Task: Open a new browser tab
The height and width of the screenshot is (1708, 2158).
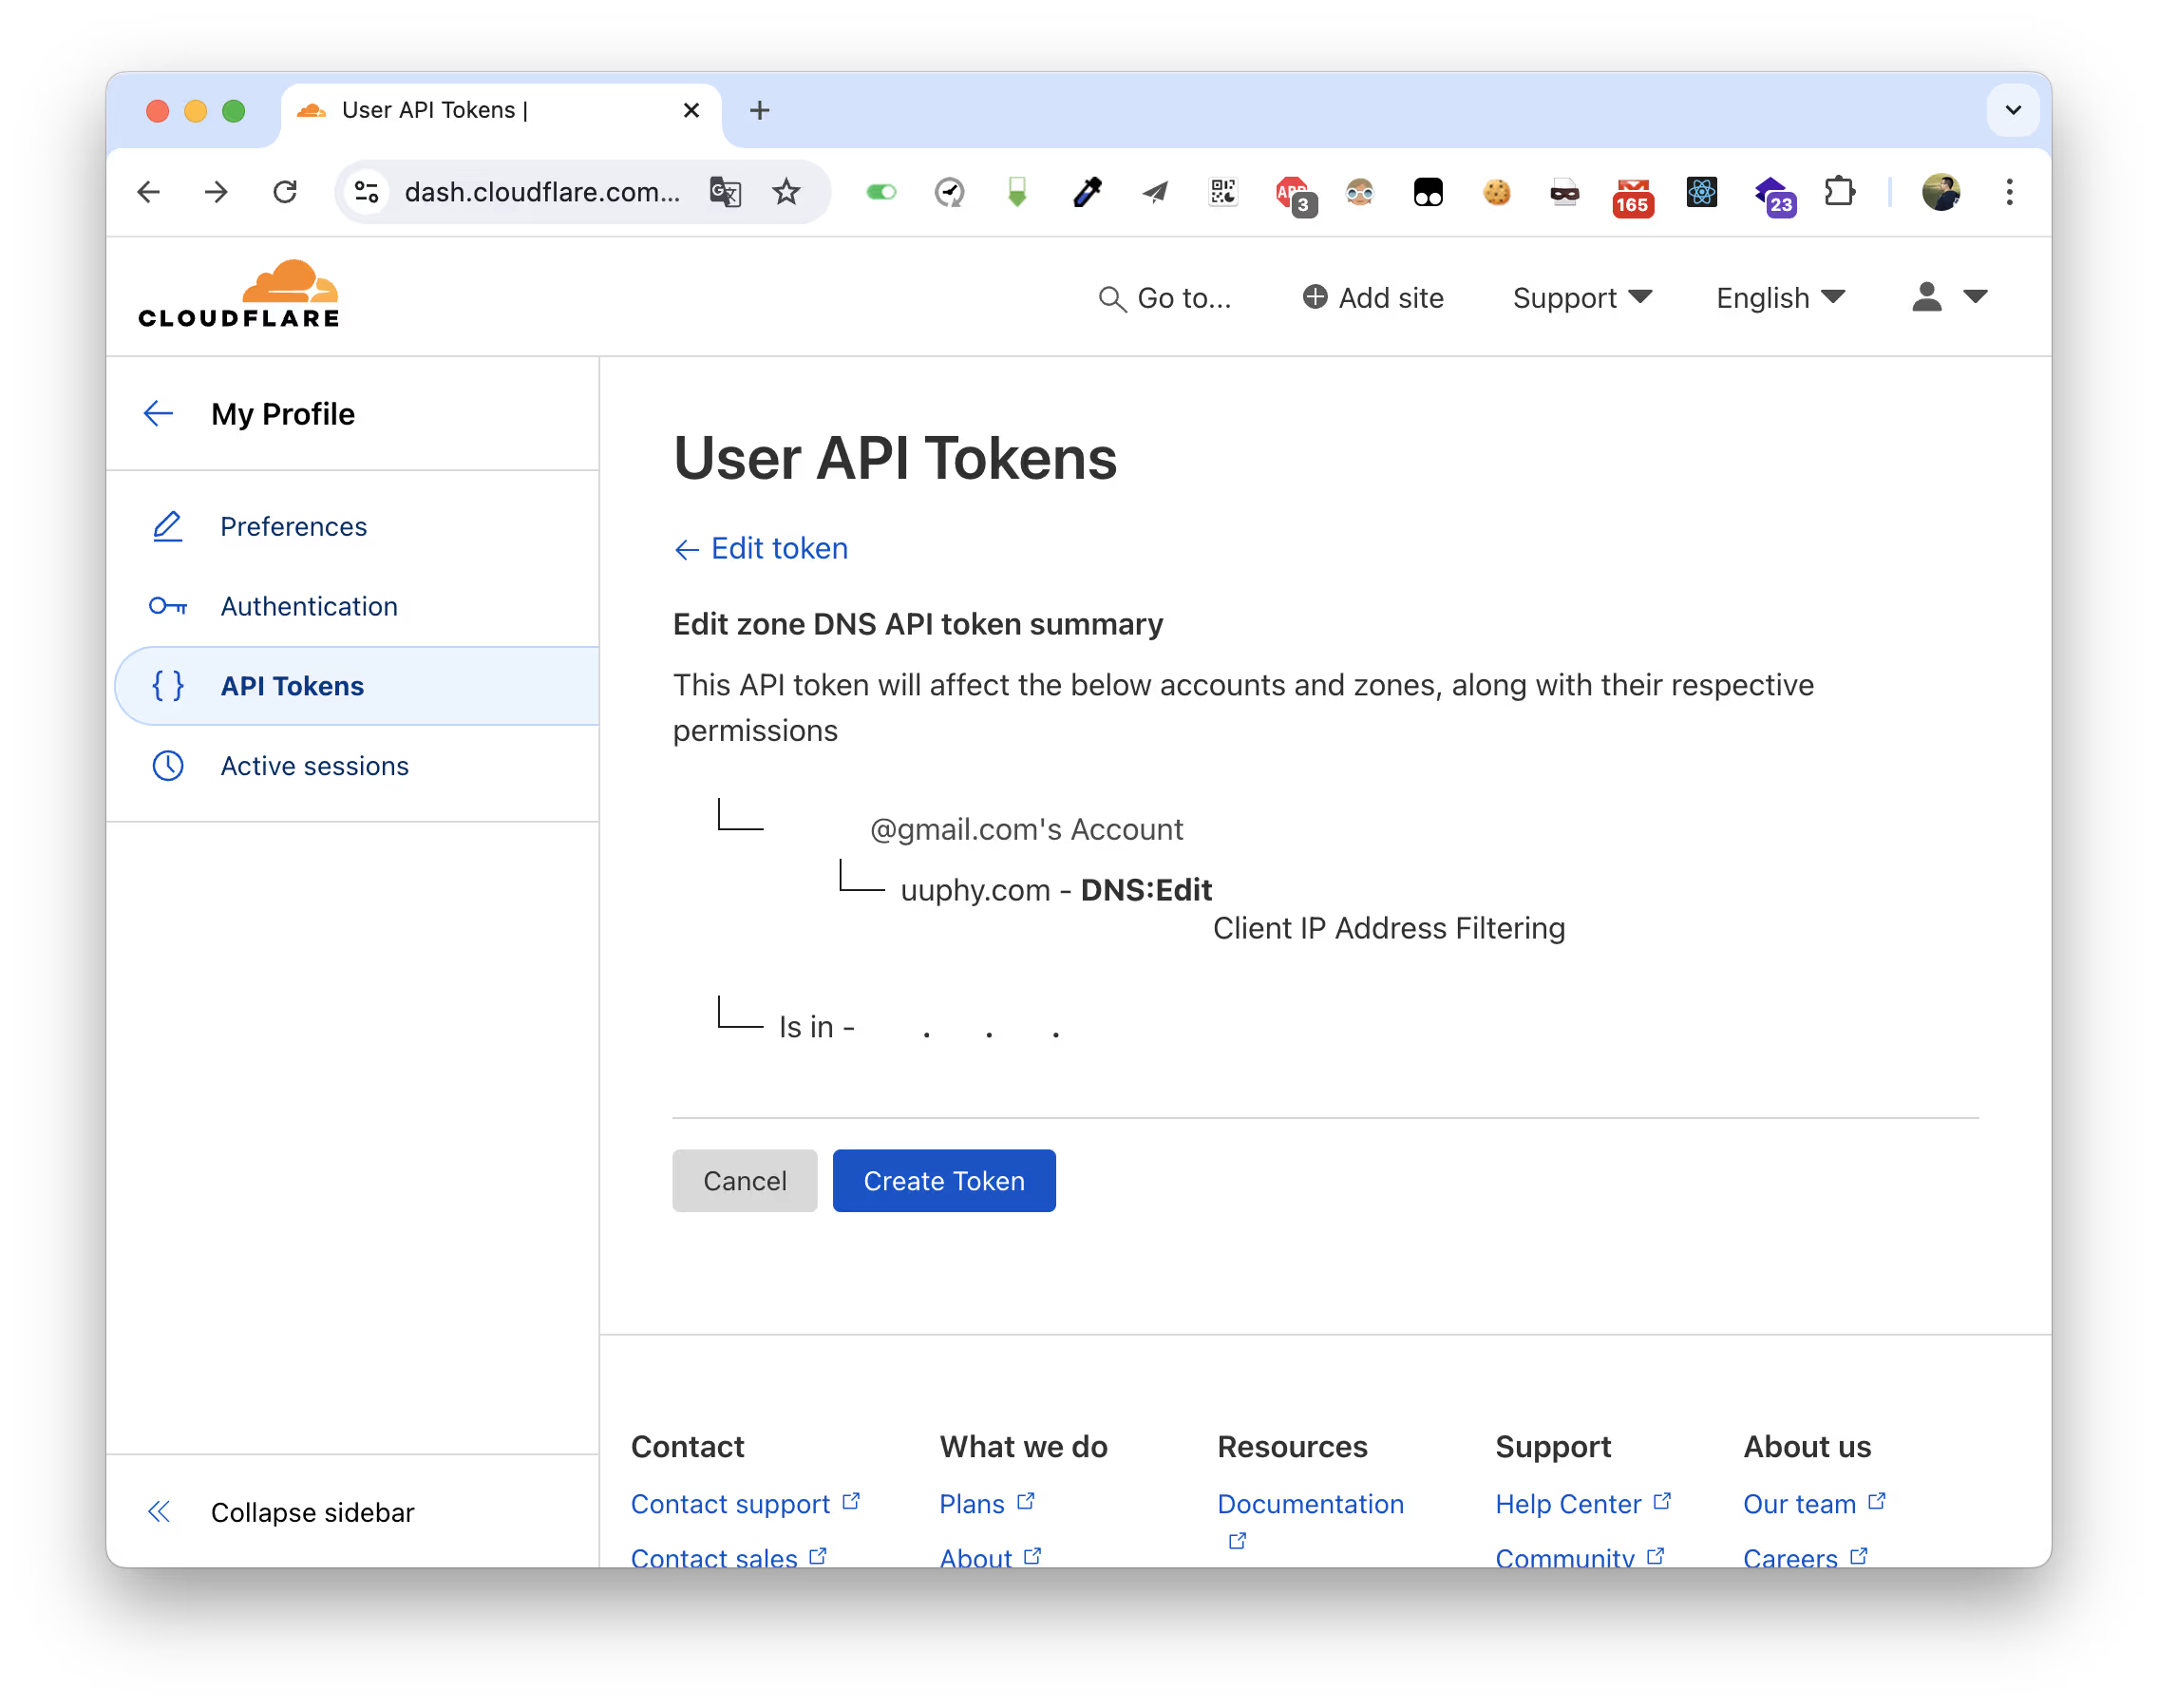Action: (x=759, y=110)
